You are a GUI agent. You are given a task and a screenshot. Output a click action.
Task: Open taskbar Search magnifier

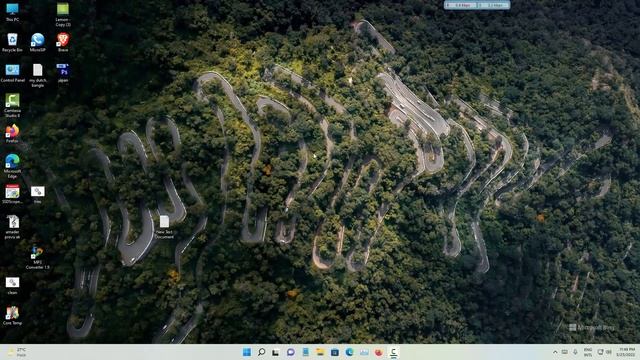tap(262, 352)
